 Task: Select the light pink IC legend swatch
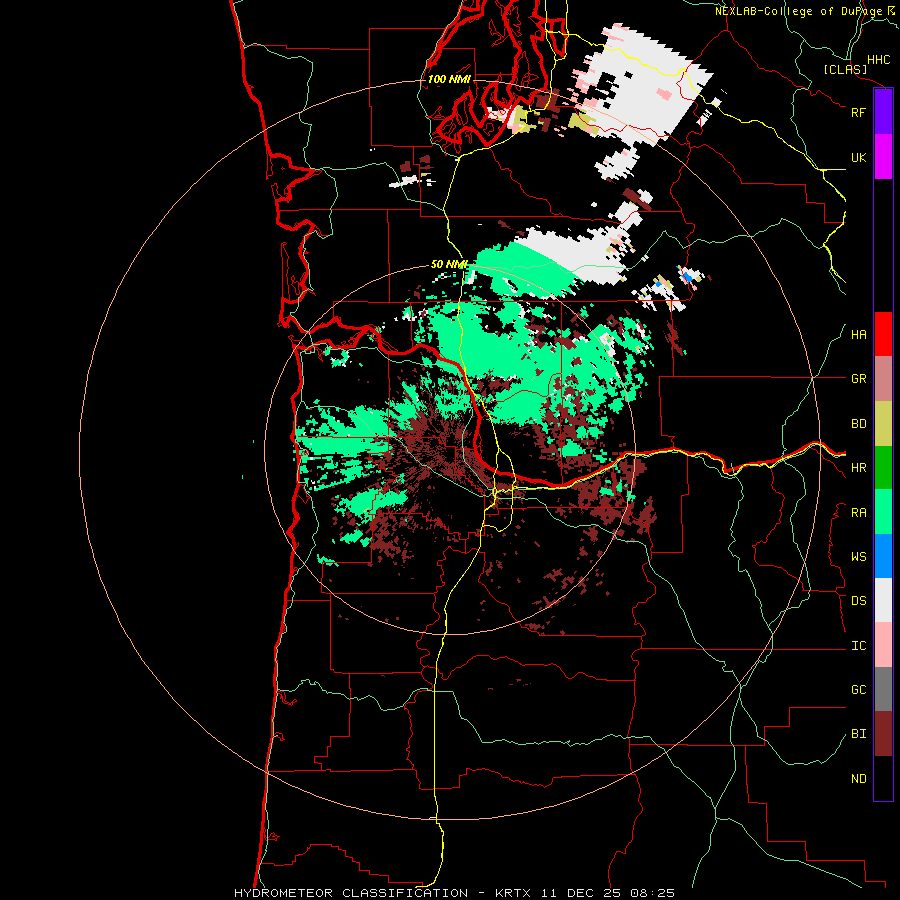(883, 645)
